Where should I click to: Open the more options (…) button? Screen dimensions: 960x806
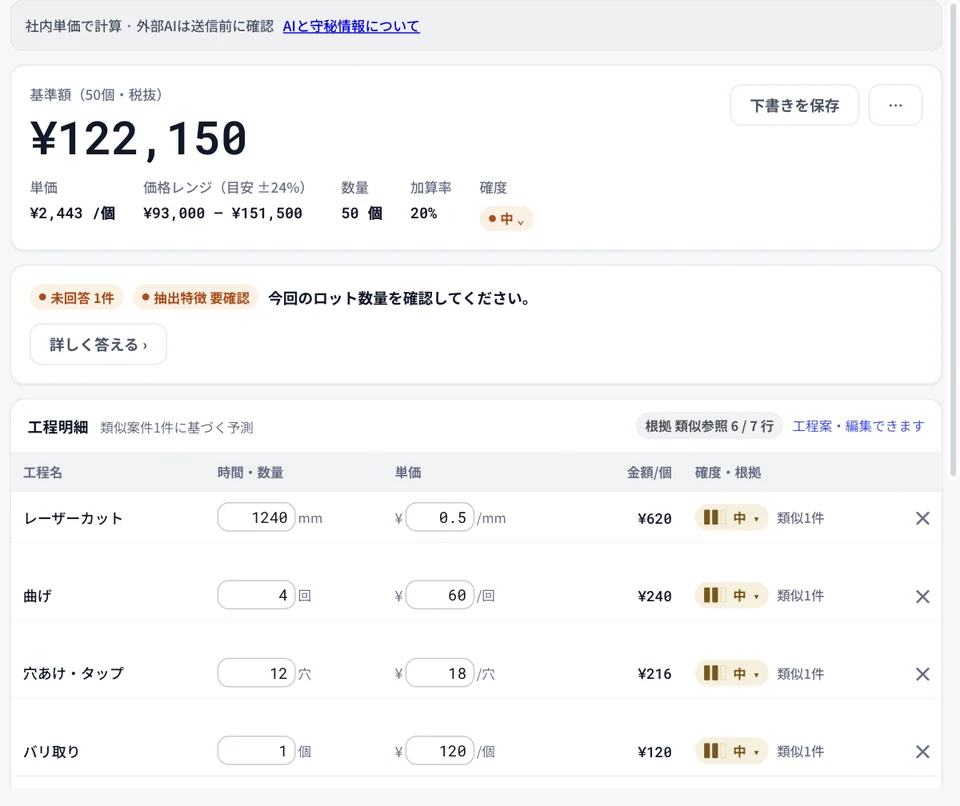pos(895,105)
